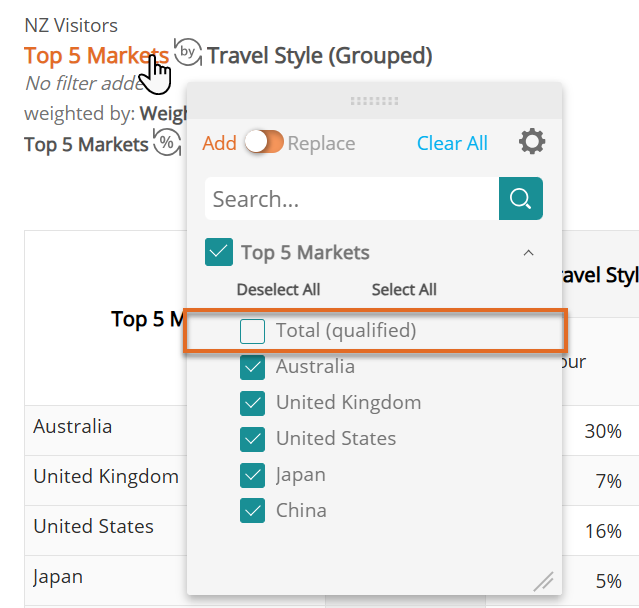Click the 16% table cell
The width and height of the screenshot is (639, 608).
coord(603,531)
